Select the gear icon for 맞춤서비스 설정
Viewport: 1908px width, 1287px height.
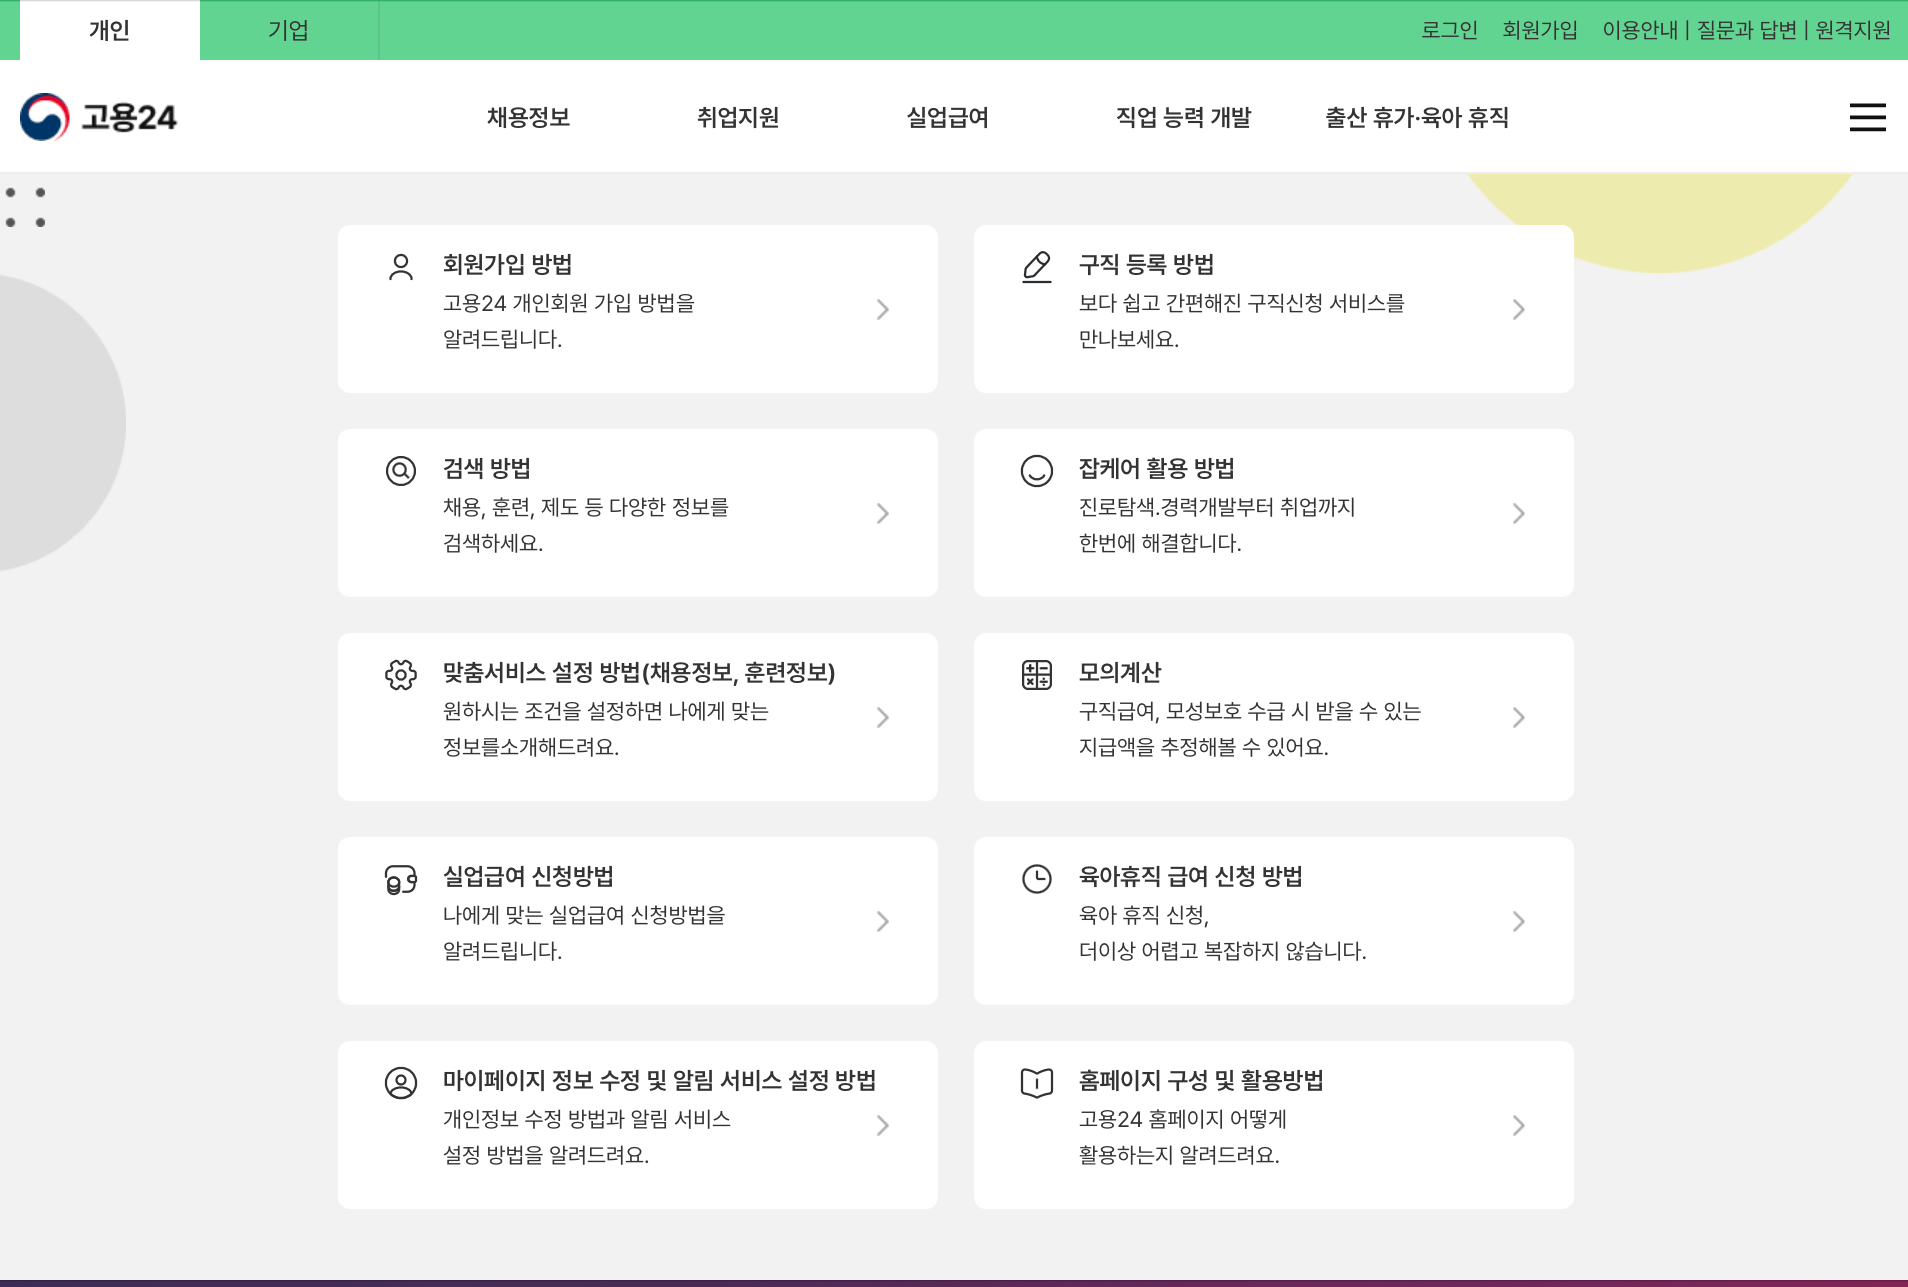point(401,676)
